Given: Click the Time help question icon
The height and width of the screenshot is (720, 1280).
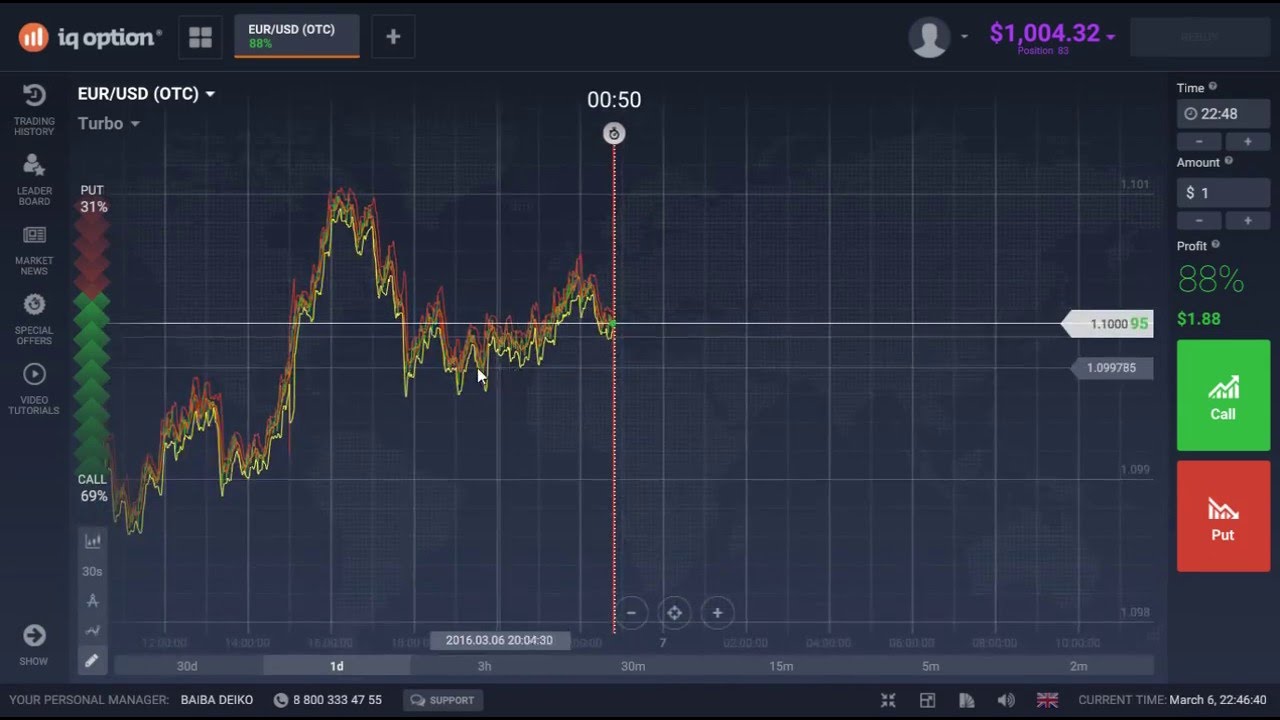Looking at the screenshot, I should click(1213, 87).
